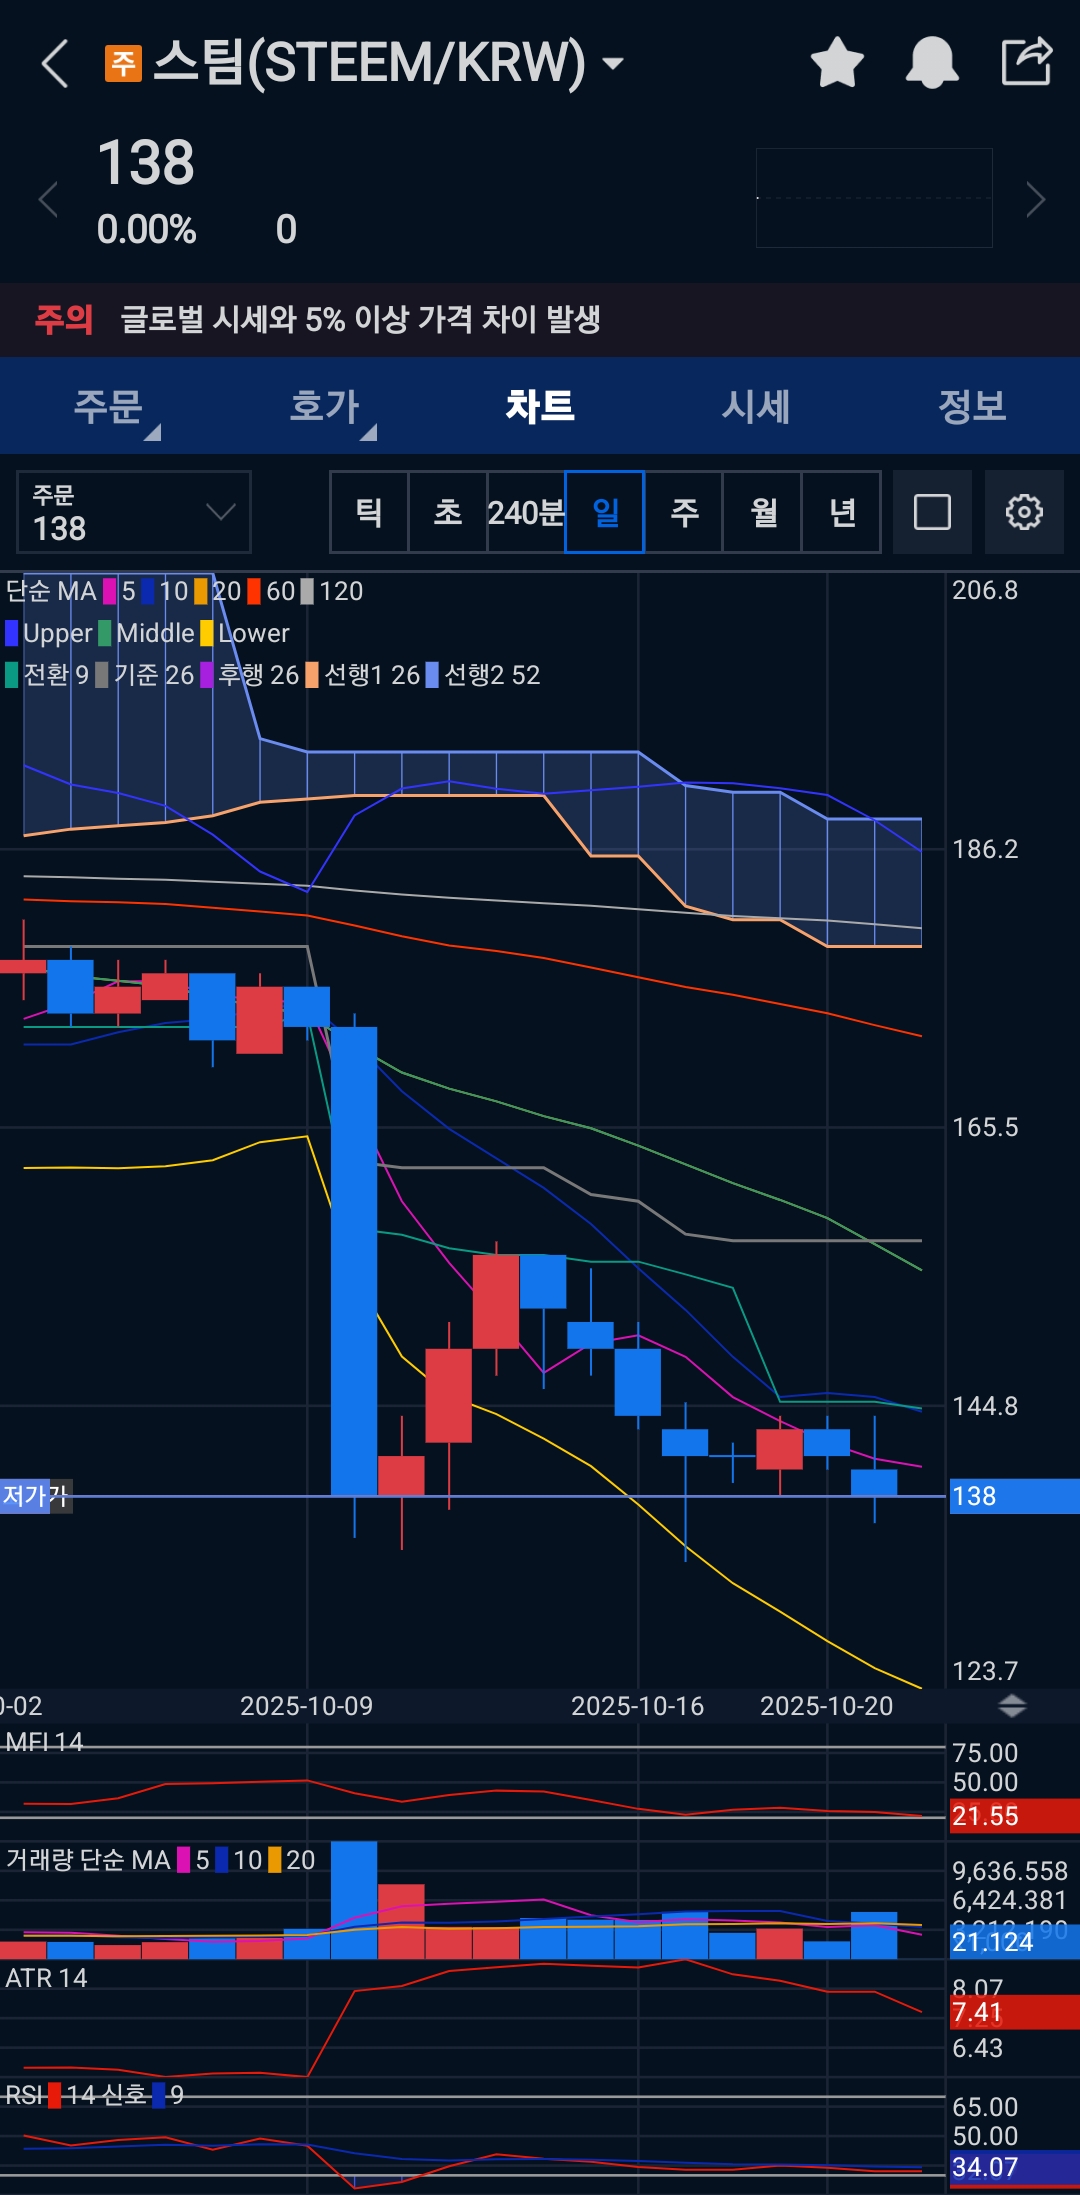The height and width of the screenshot is (2195, 1080).
Task: Tap the 선행1 26 Ichimoku legend
Action: pos(363,675)
